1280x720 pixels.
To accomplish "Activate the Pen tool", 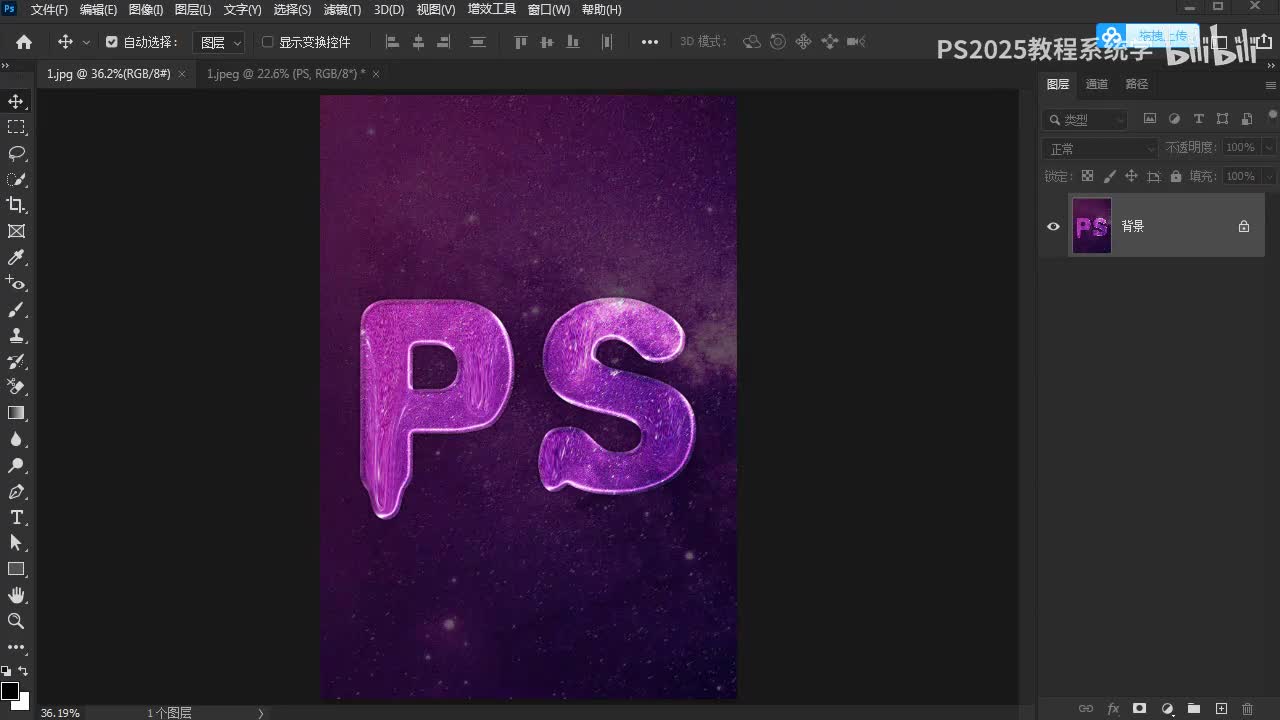I will tap(16, 491).
